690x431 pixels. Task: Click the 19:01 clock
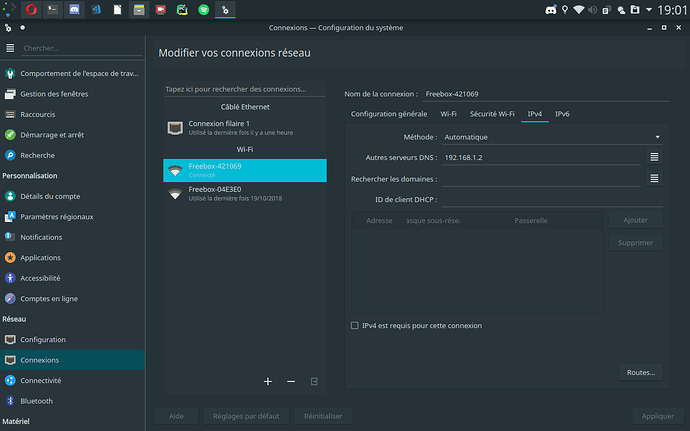coord(672,10)
